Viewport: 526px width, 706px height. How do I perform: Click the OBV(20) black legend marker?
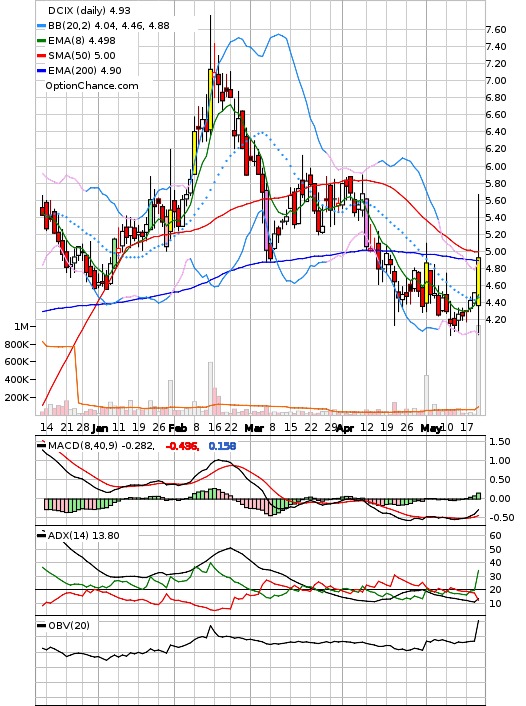(x=41, y=625)
